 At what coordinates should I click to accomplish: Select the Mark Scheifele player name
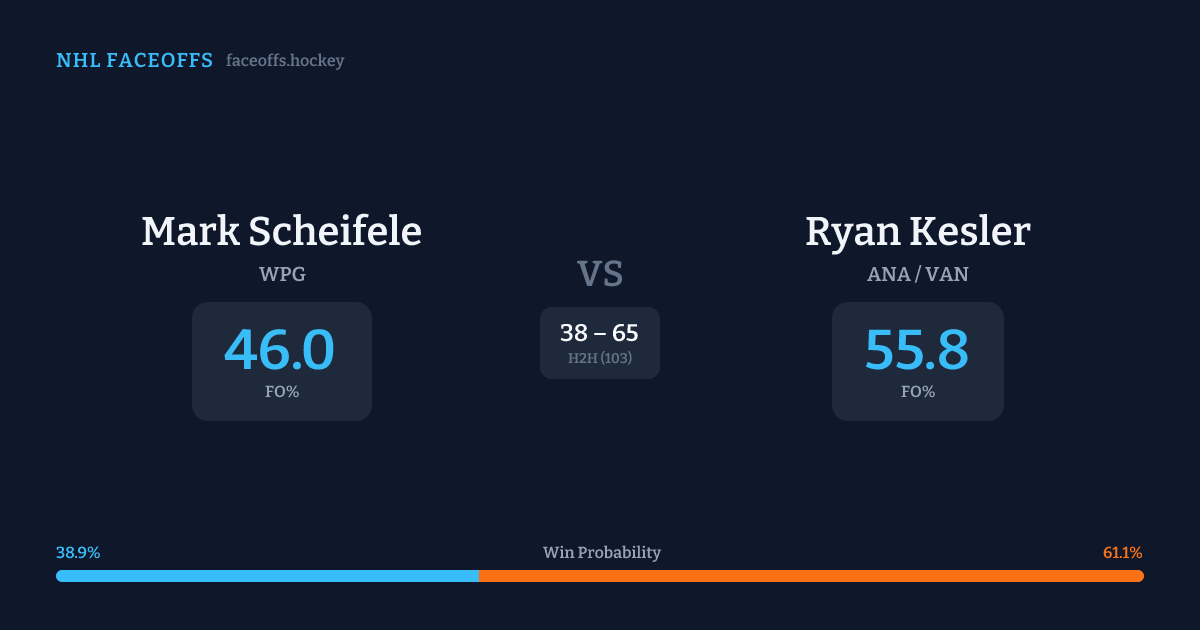pyautogui.click(x=281, y=231)
